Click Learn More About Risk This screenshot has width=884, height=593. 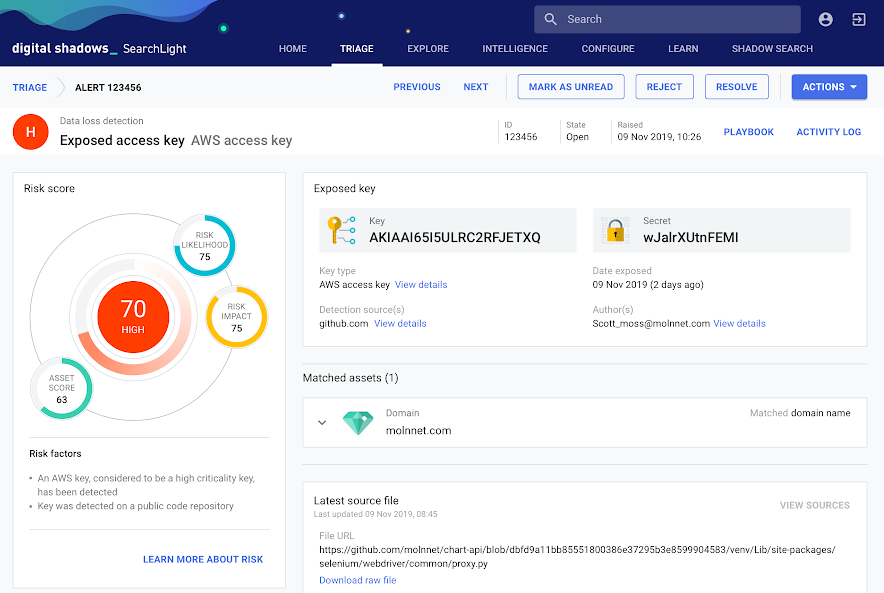click(x=203, y=559)
